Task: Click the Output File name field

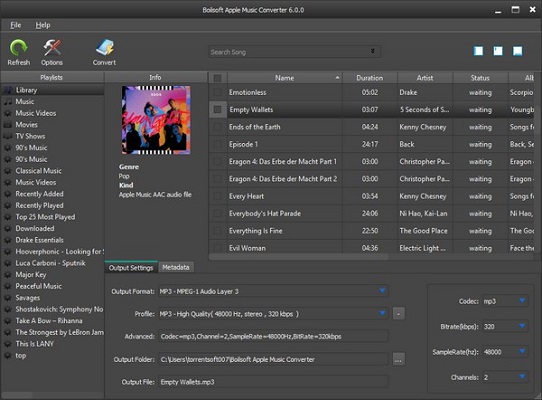Action: (273, 382)
